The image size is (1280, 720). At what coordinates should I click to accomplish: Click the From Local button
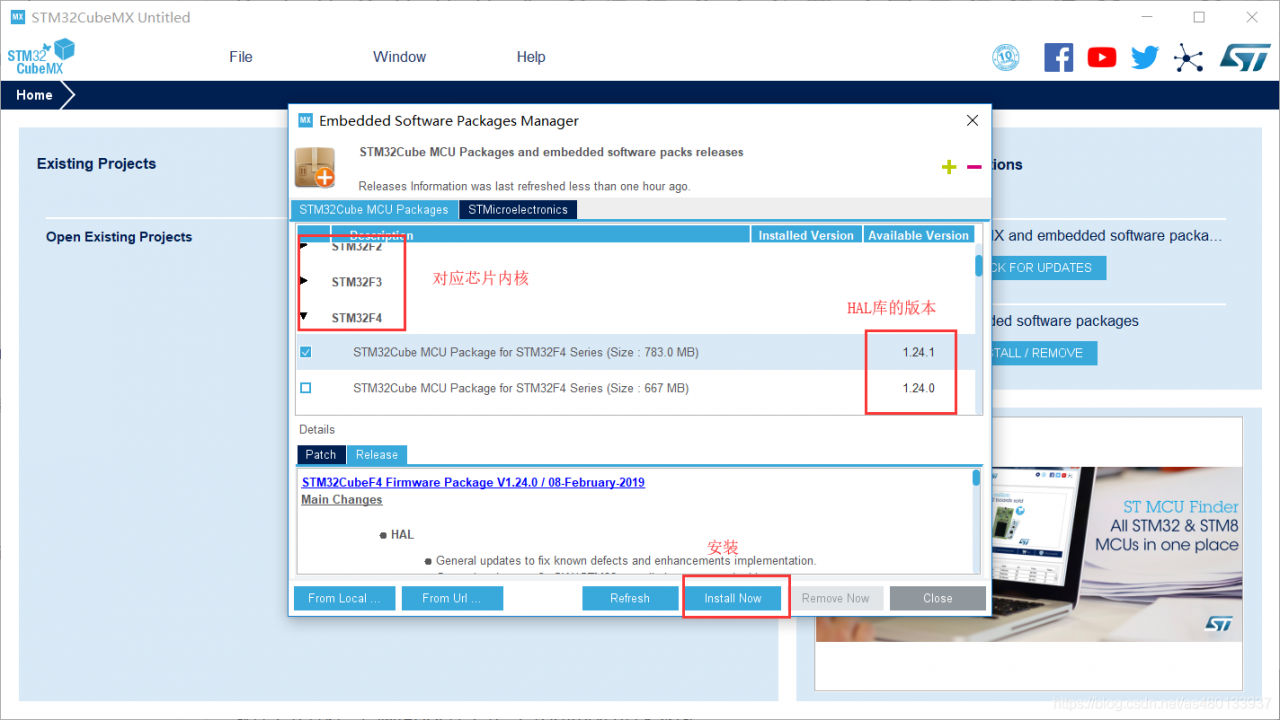(344, 598)
